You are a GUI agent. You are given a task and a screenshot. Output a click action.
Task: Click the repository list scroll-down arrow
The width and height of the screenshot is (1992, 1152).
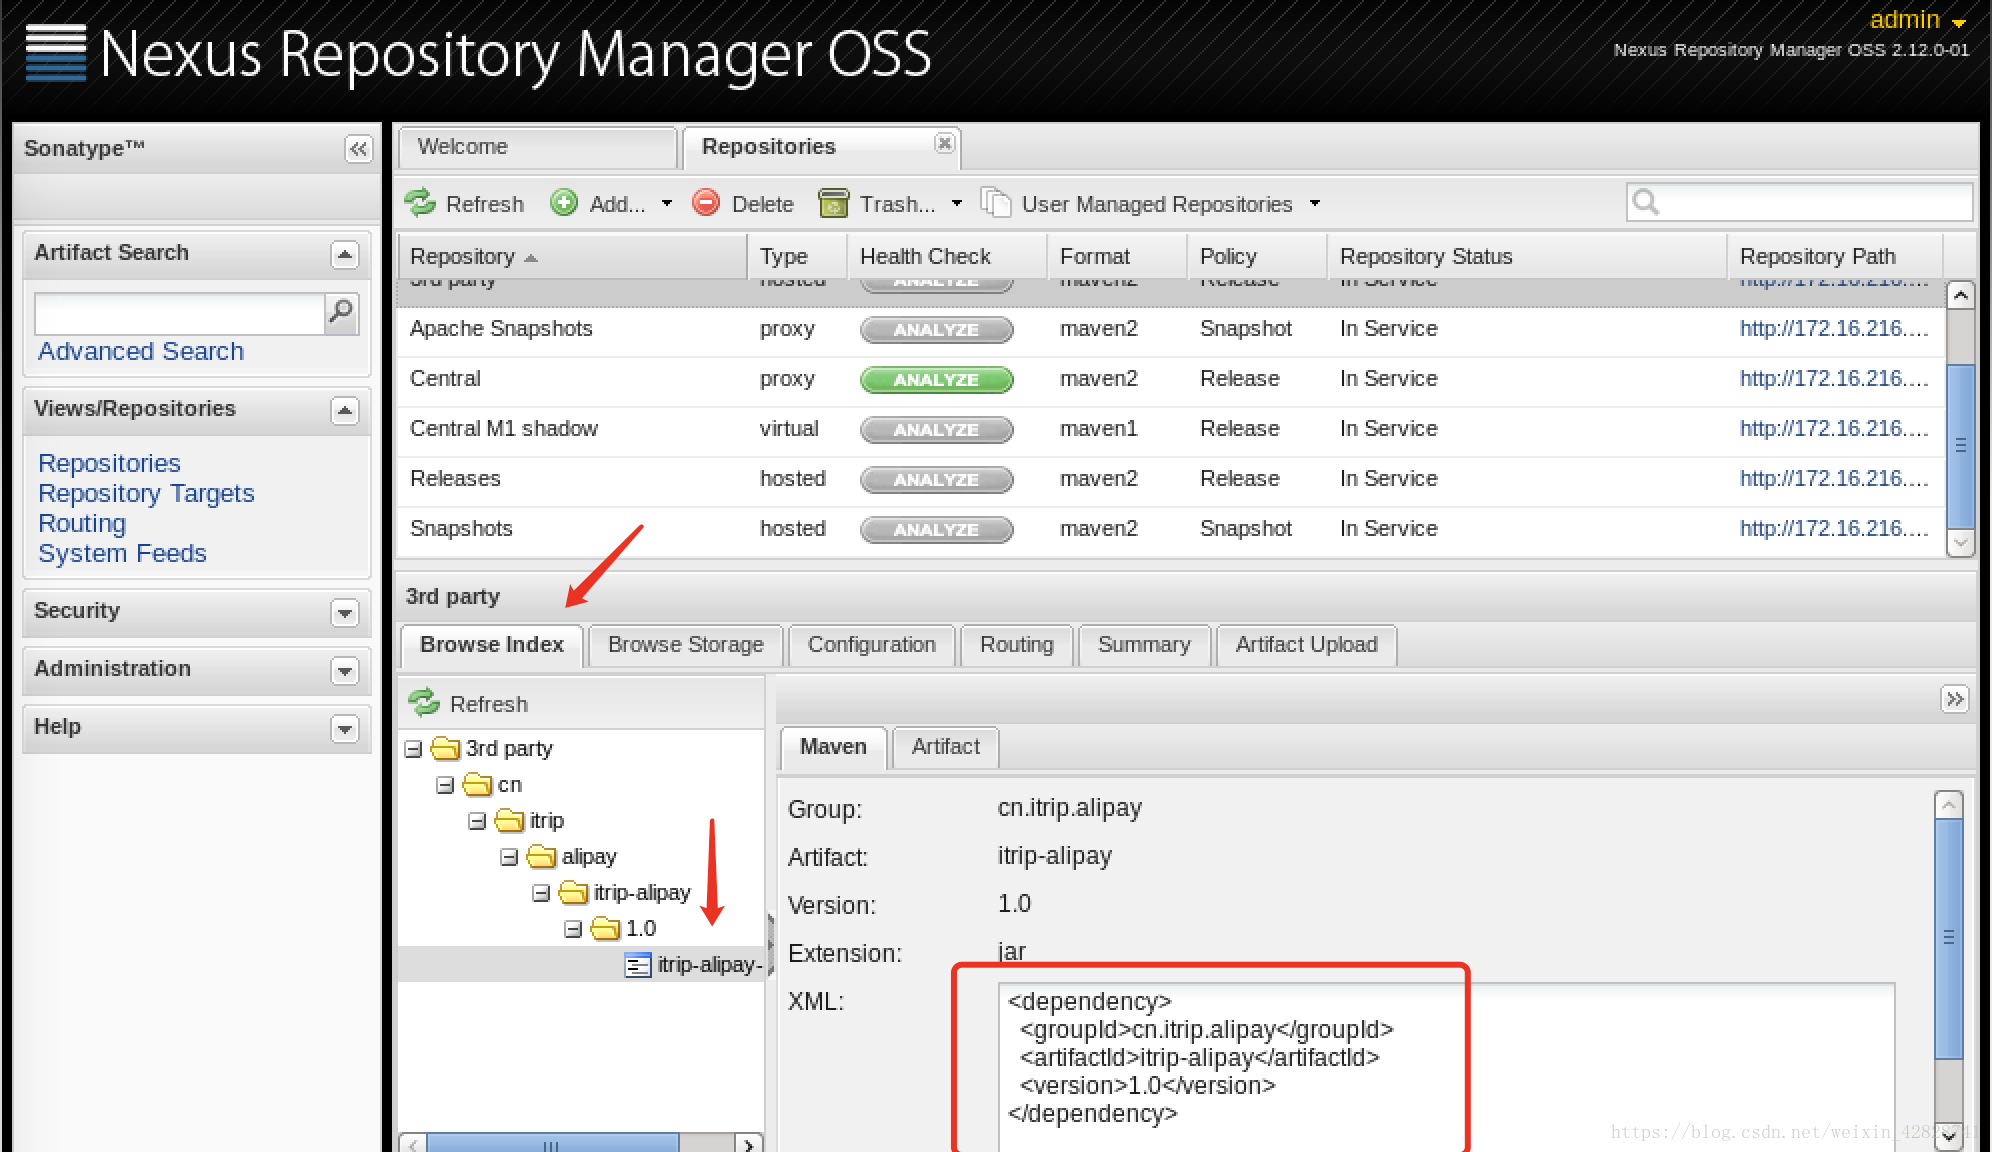1961,543
